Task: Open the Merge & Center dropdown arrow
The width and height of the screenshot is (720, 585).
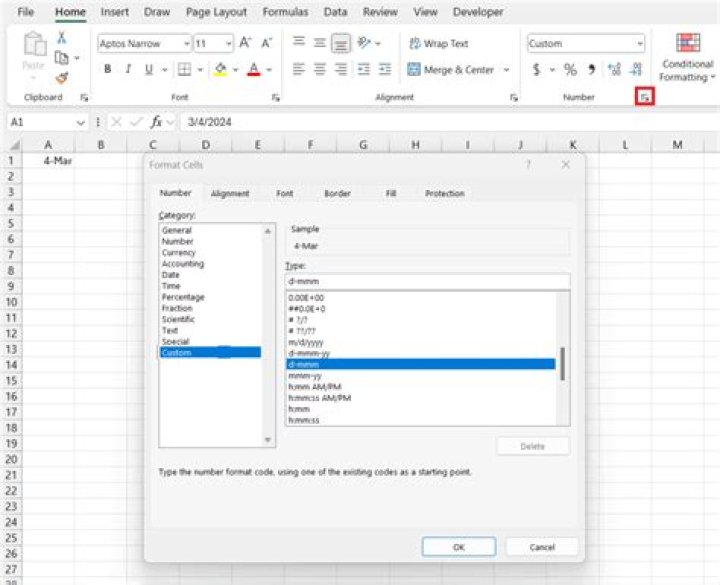Action: click(x=506, y=70)
